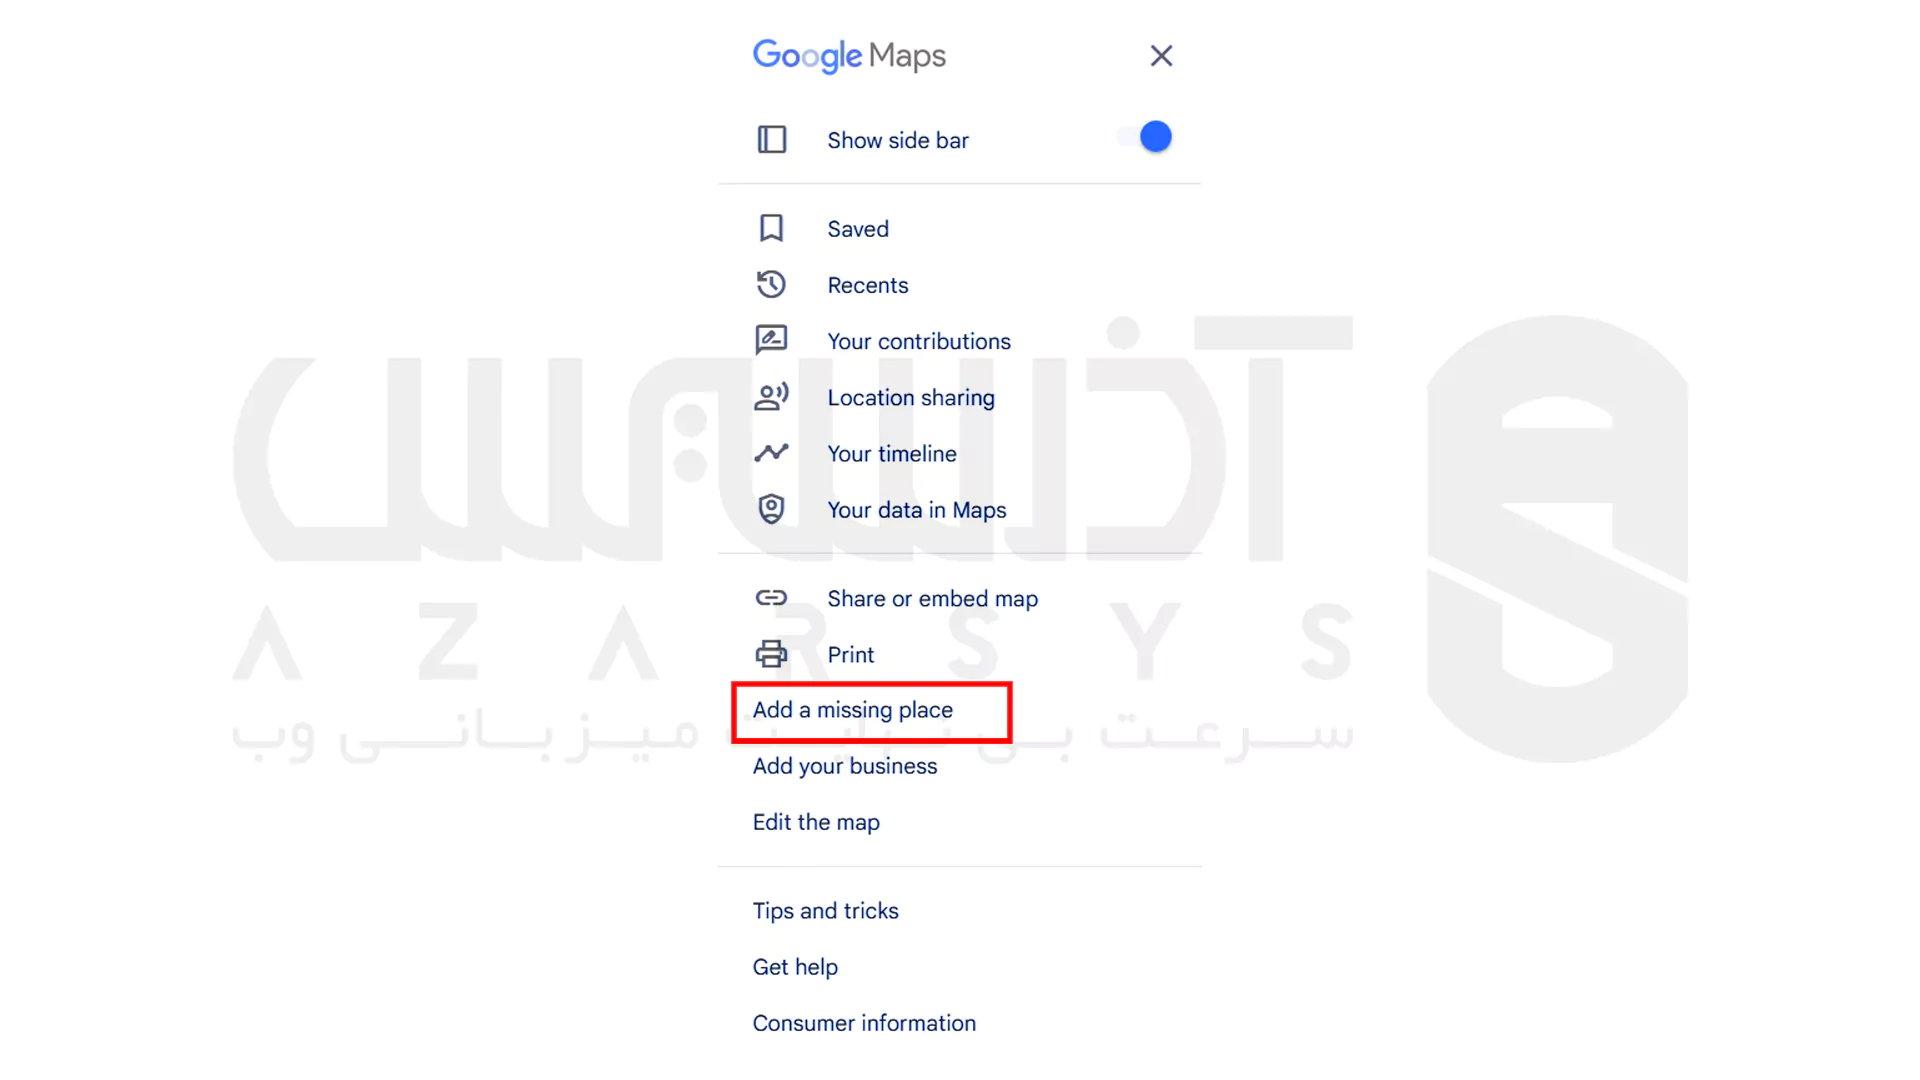Click the Your timeline menu item
Viewport: 1920px width, 1080px height.
point(891,452)
